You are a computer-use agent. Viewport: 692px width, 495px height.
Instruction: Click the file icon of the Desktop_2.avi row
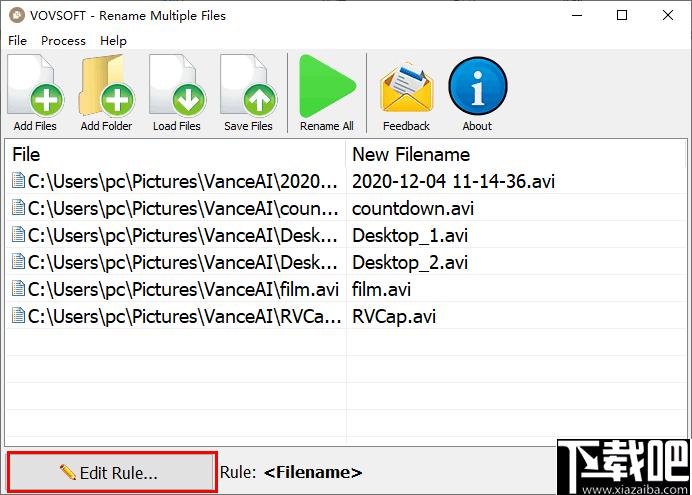click(18, 262)
